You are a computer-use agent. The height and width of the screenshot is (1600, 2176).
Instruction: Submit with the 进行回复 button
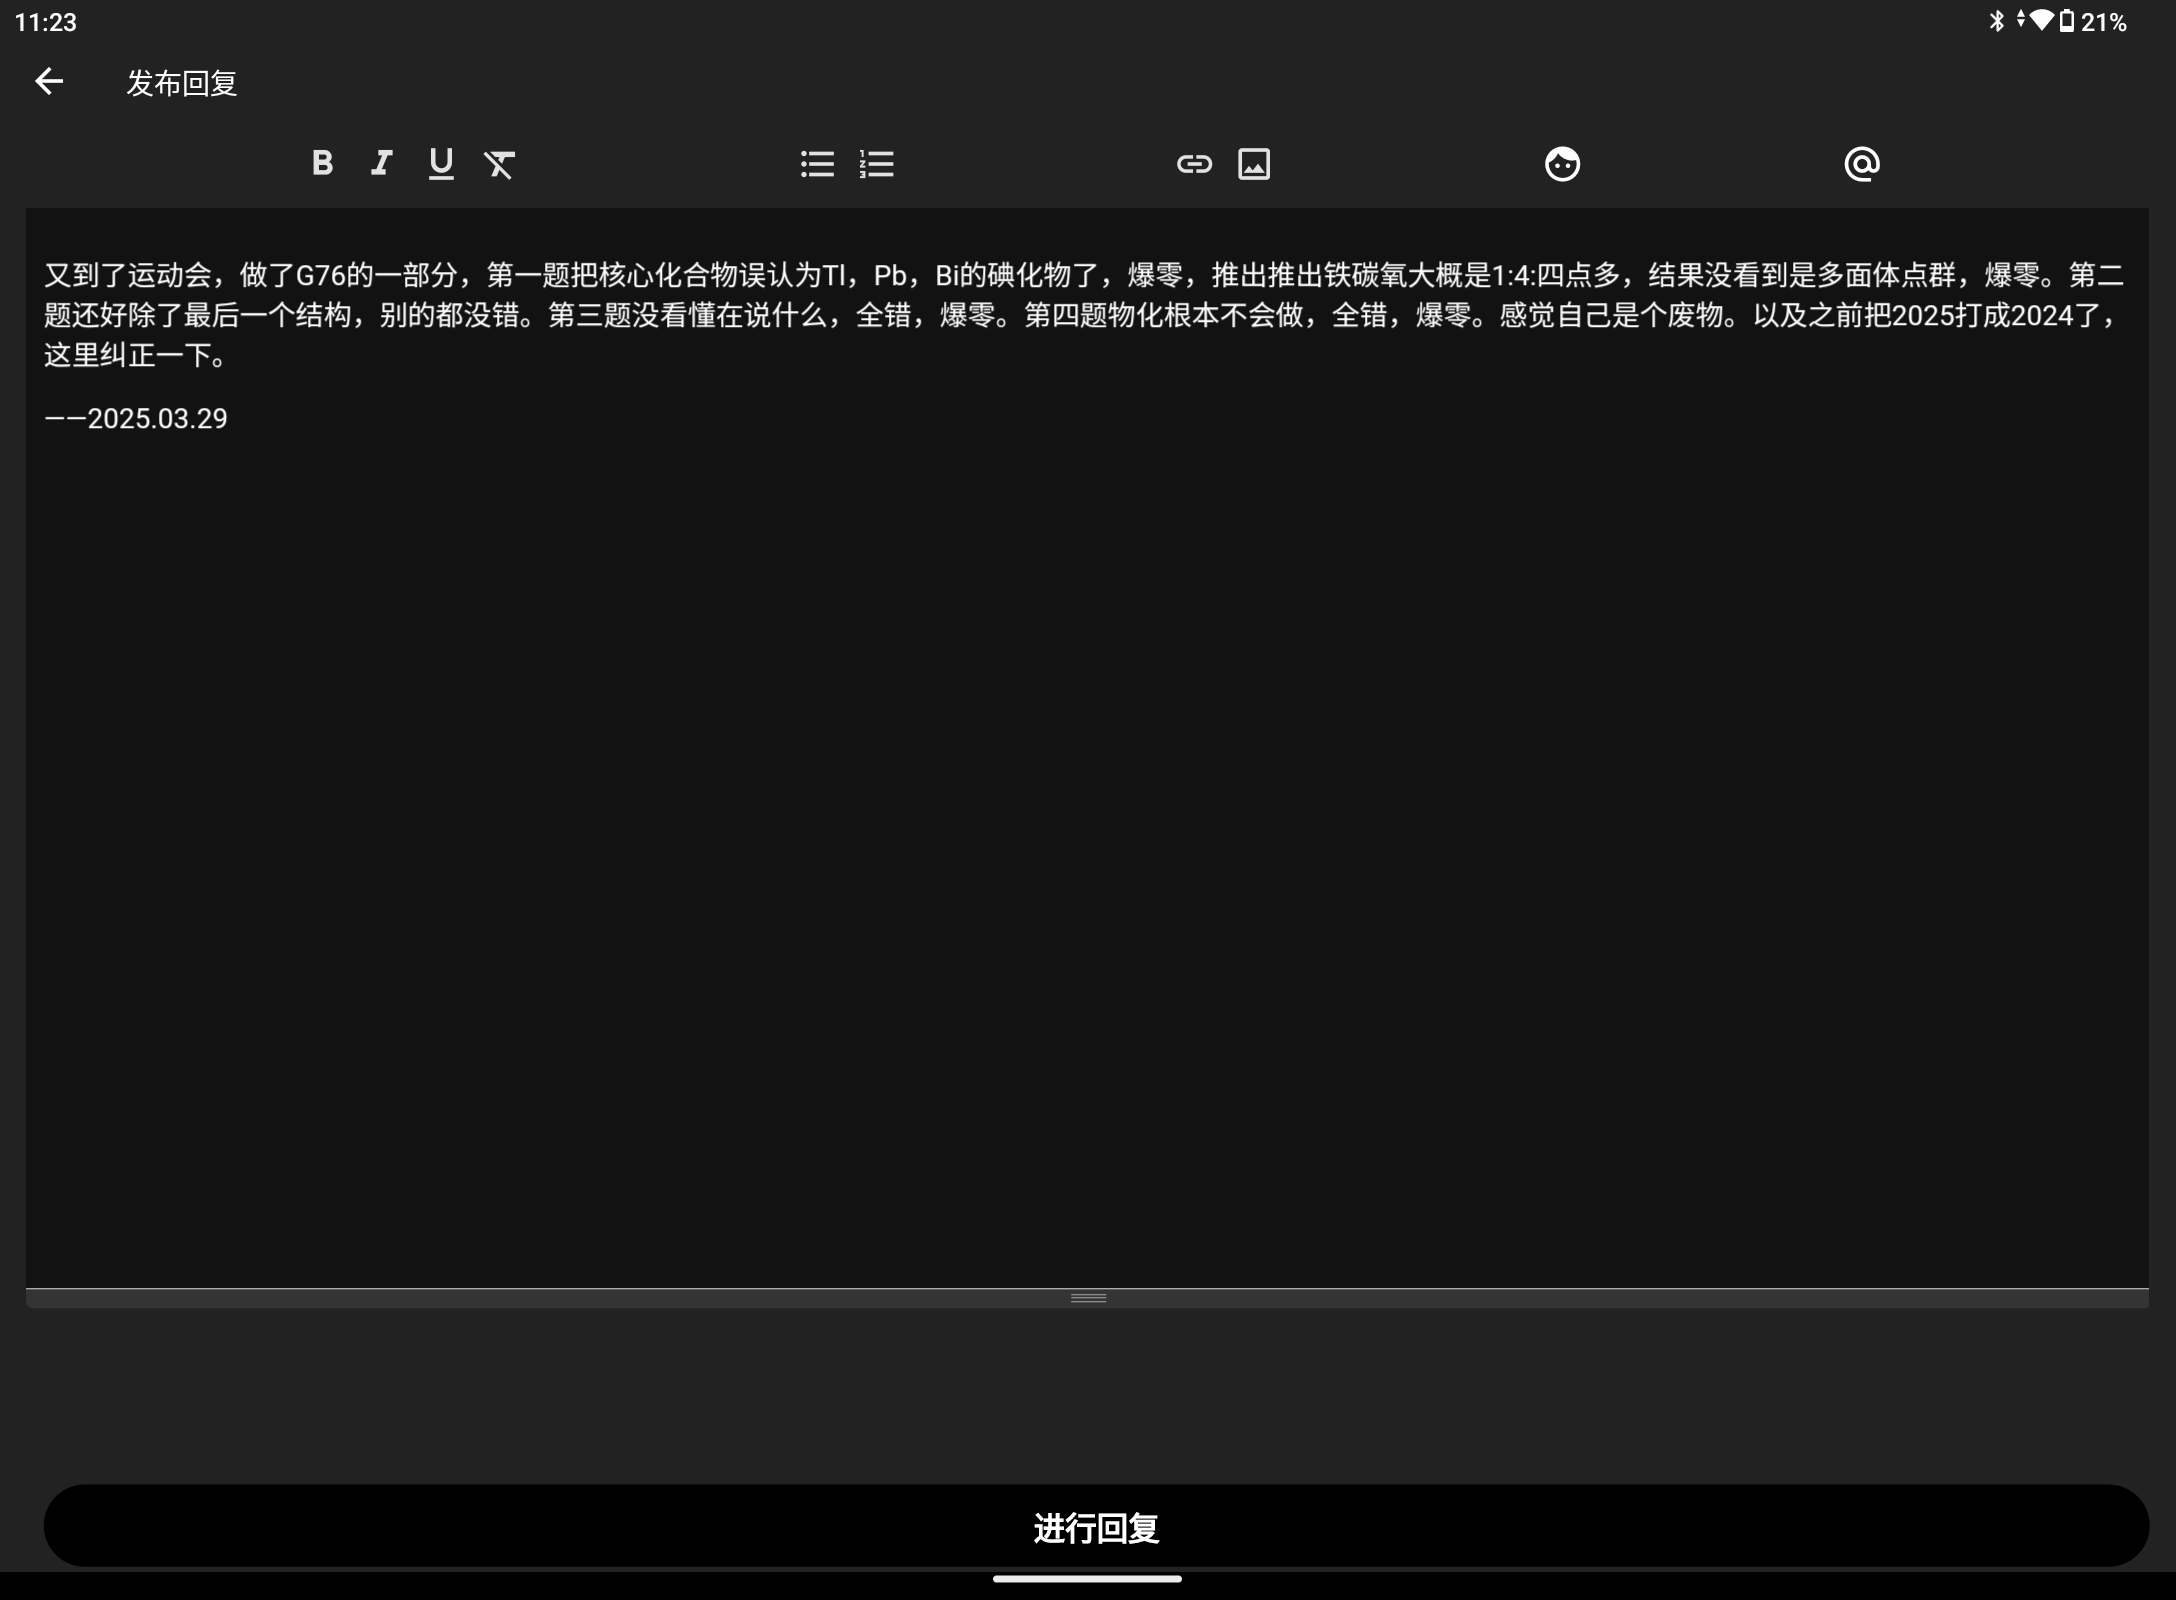1096,1526
